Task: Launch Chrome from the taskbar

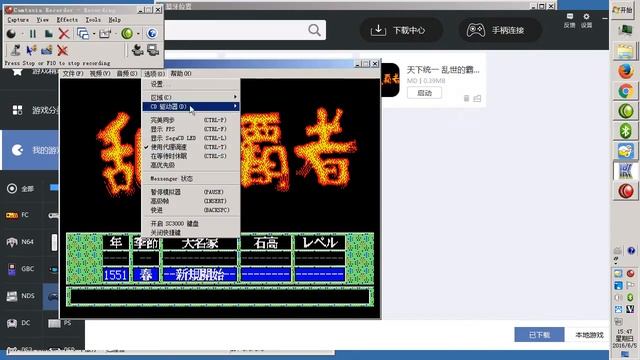Action: coord(625,91)
